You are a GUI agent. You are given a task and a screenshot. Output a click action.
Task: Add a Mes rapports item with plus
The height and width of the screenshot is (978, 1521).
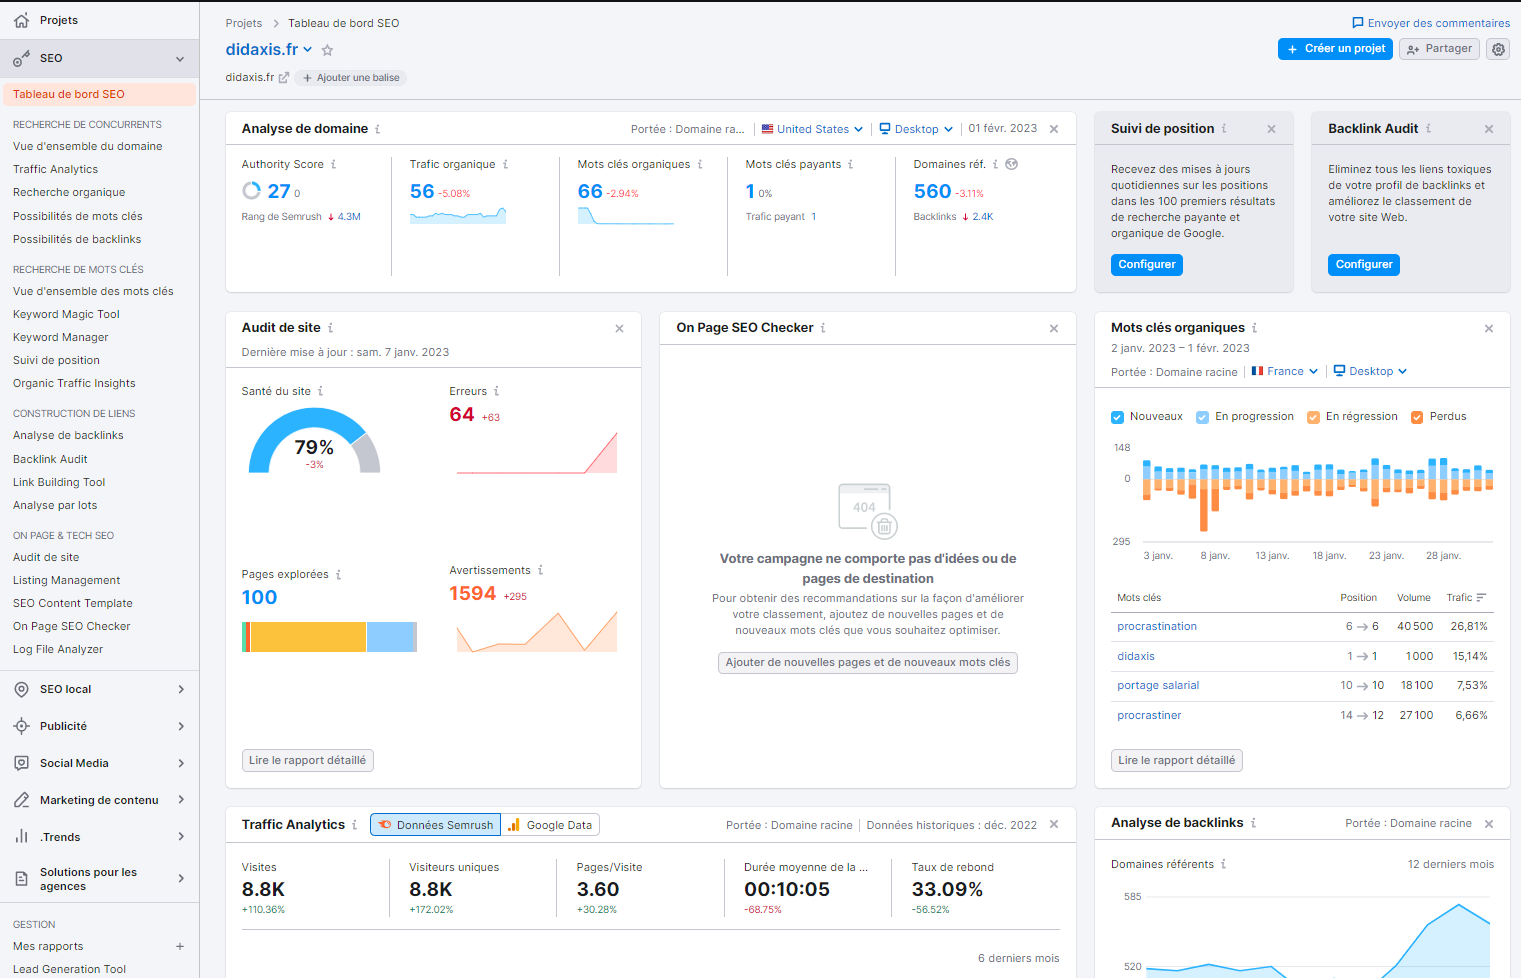click(180, 946)
